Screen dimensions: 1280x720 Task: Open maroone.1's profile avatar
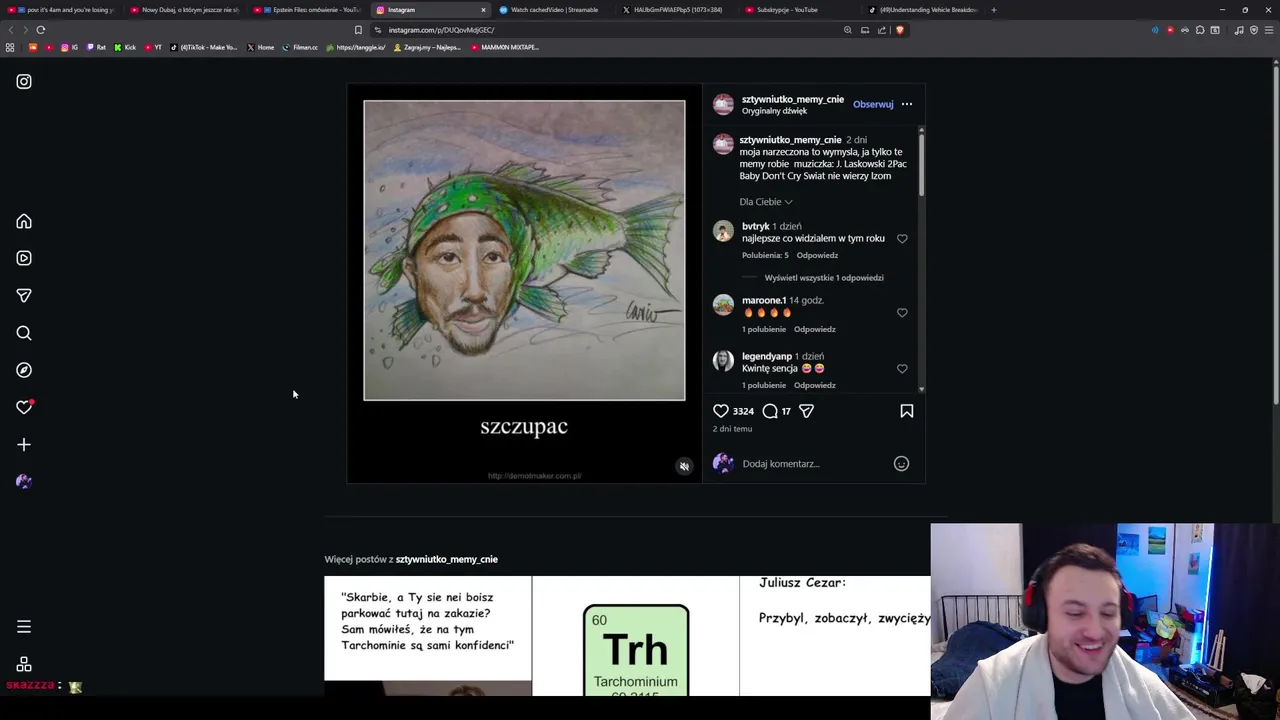coord(723,305)
